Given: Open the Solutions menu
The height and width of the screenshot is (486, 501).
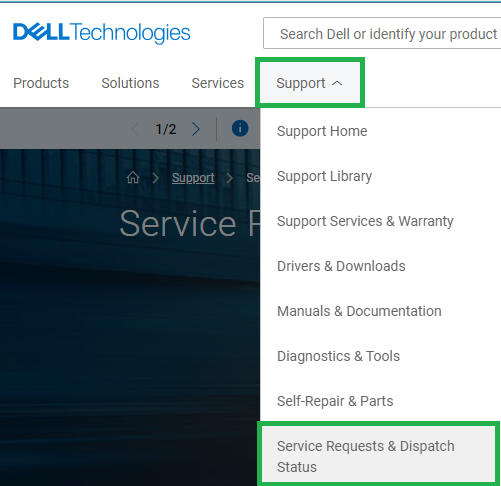Looking at the screenshot, I should [130, 83].
